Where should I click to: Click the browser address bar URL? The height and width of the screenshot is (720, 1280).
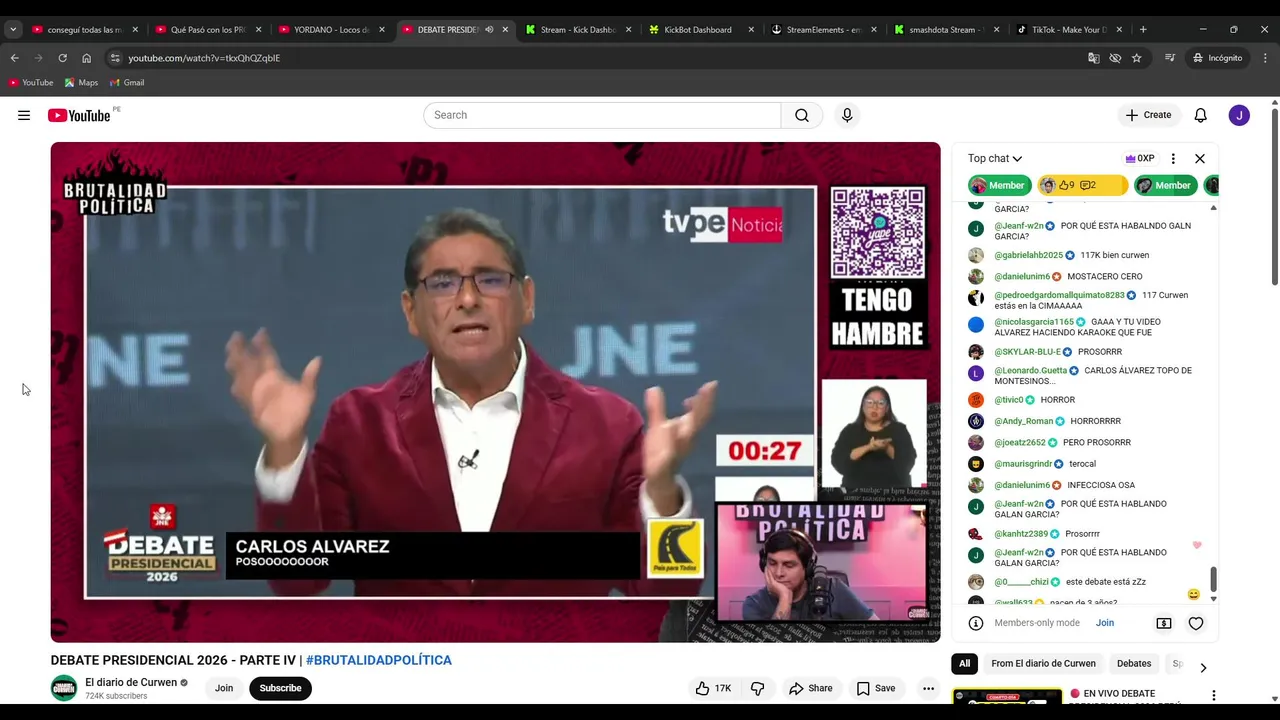tap(204, 58)
